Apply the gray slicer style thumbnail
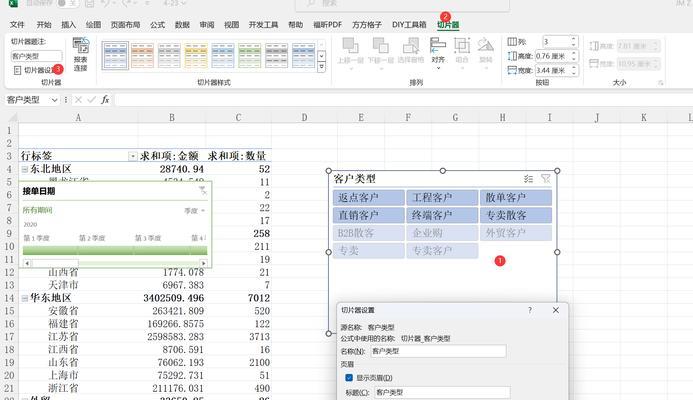Screen dimensions: 693x400 pyautogui.click(x=169, y=55)
